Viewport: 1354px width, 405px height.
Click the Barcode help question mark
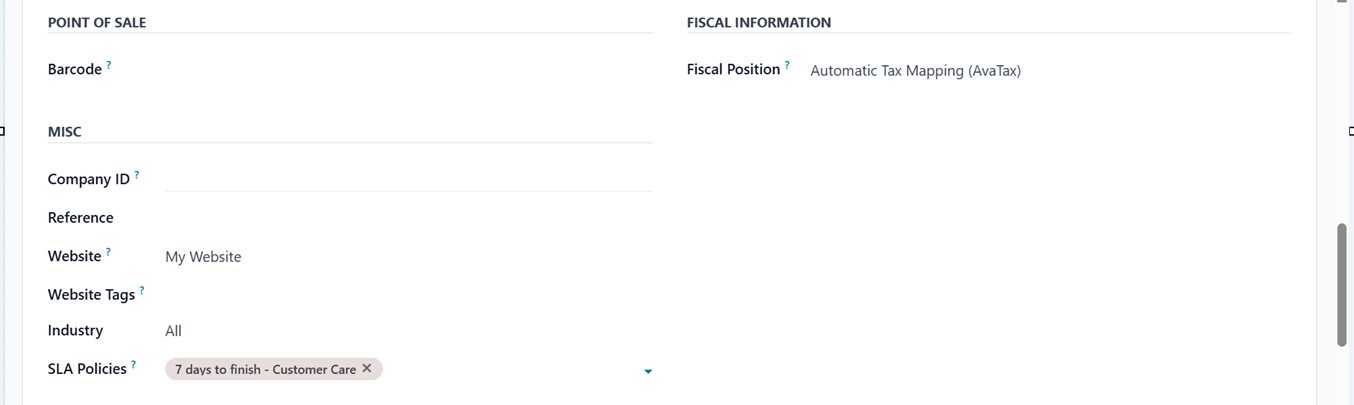pyautogui.click(x=109, y=65)
